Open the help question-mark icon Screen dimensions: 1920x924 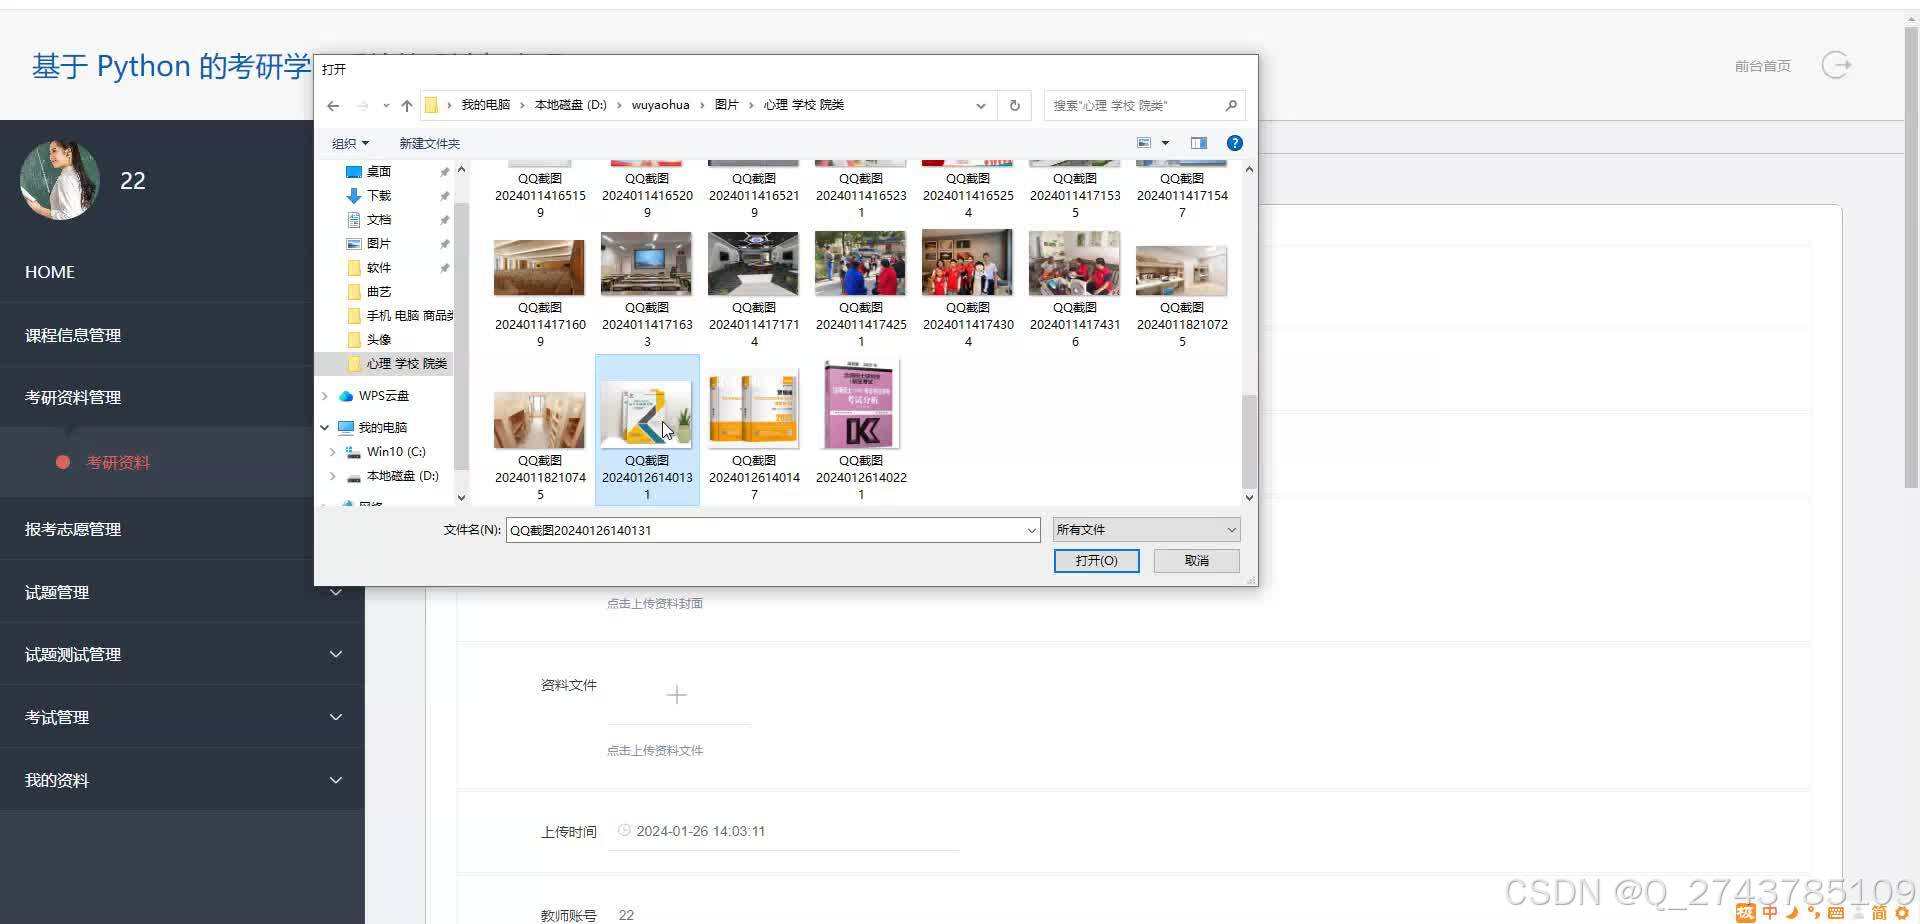[1234, 143]
